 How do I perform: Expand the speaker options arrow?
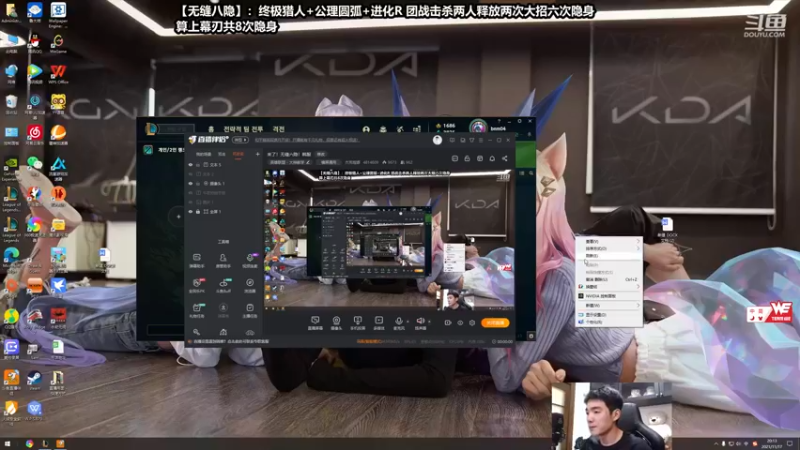click(x=429, y=321)
